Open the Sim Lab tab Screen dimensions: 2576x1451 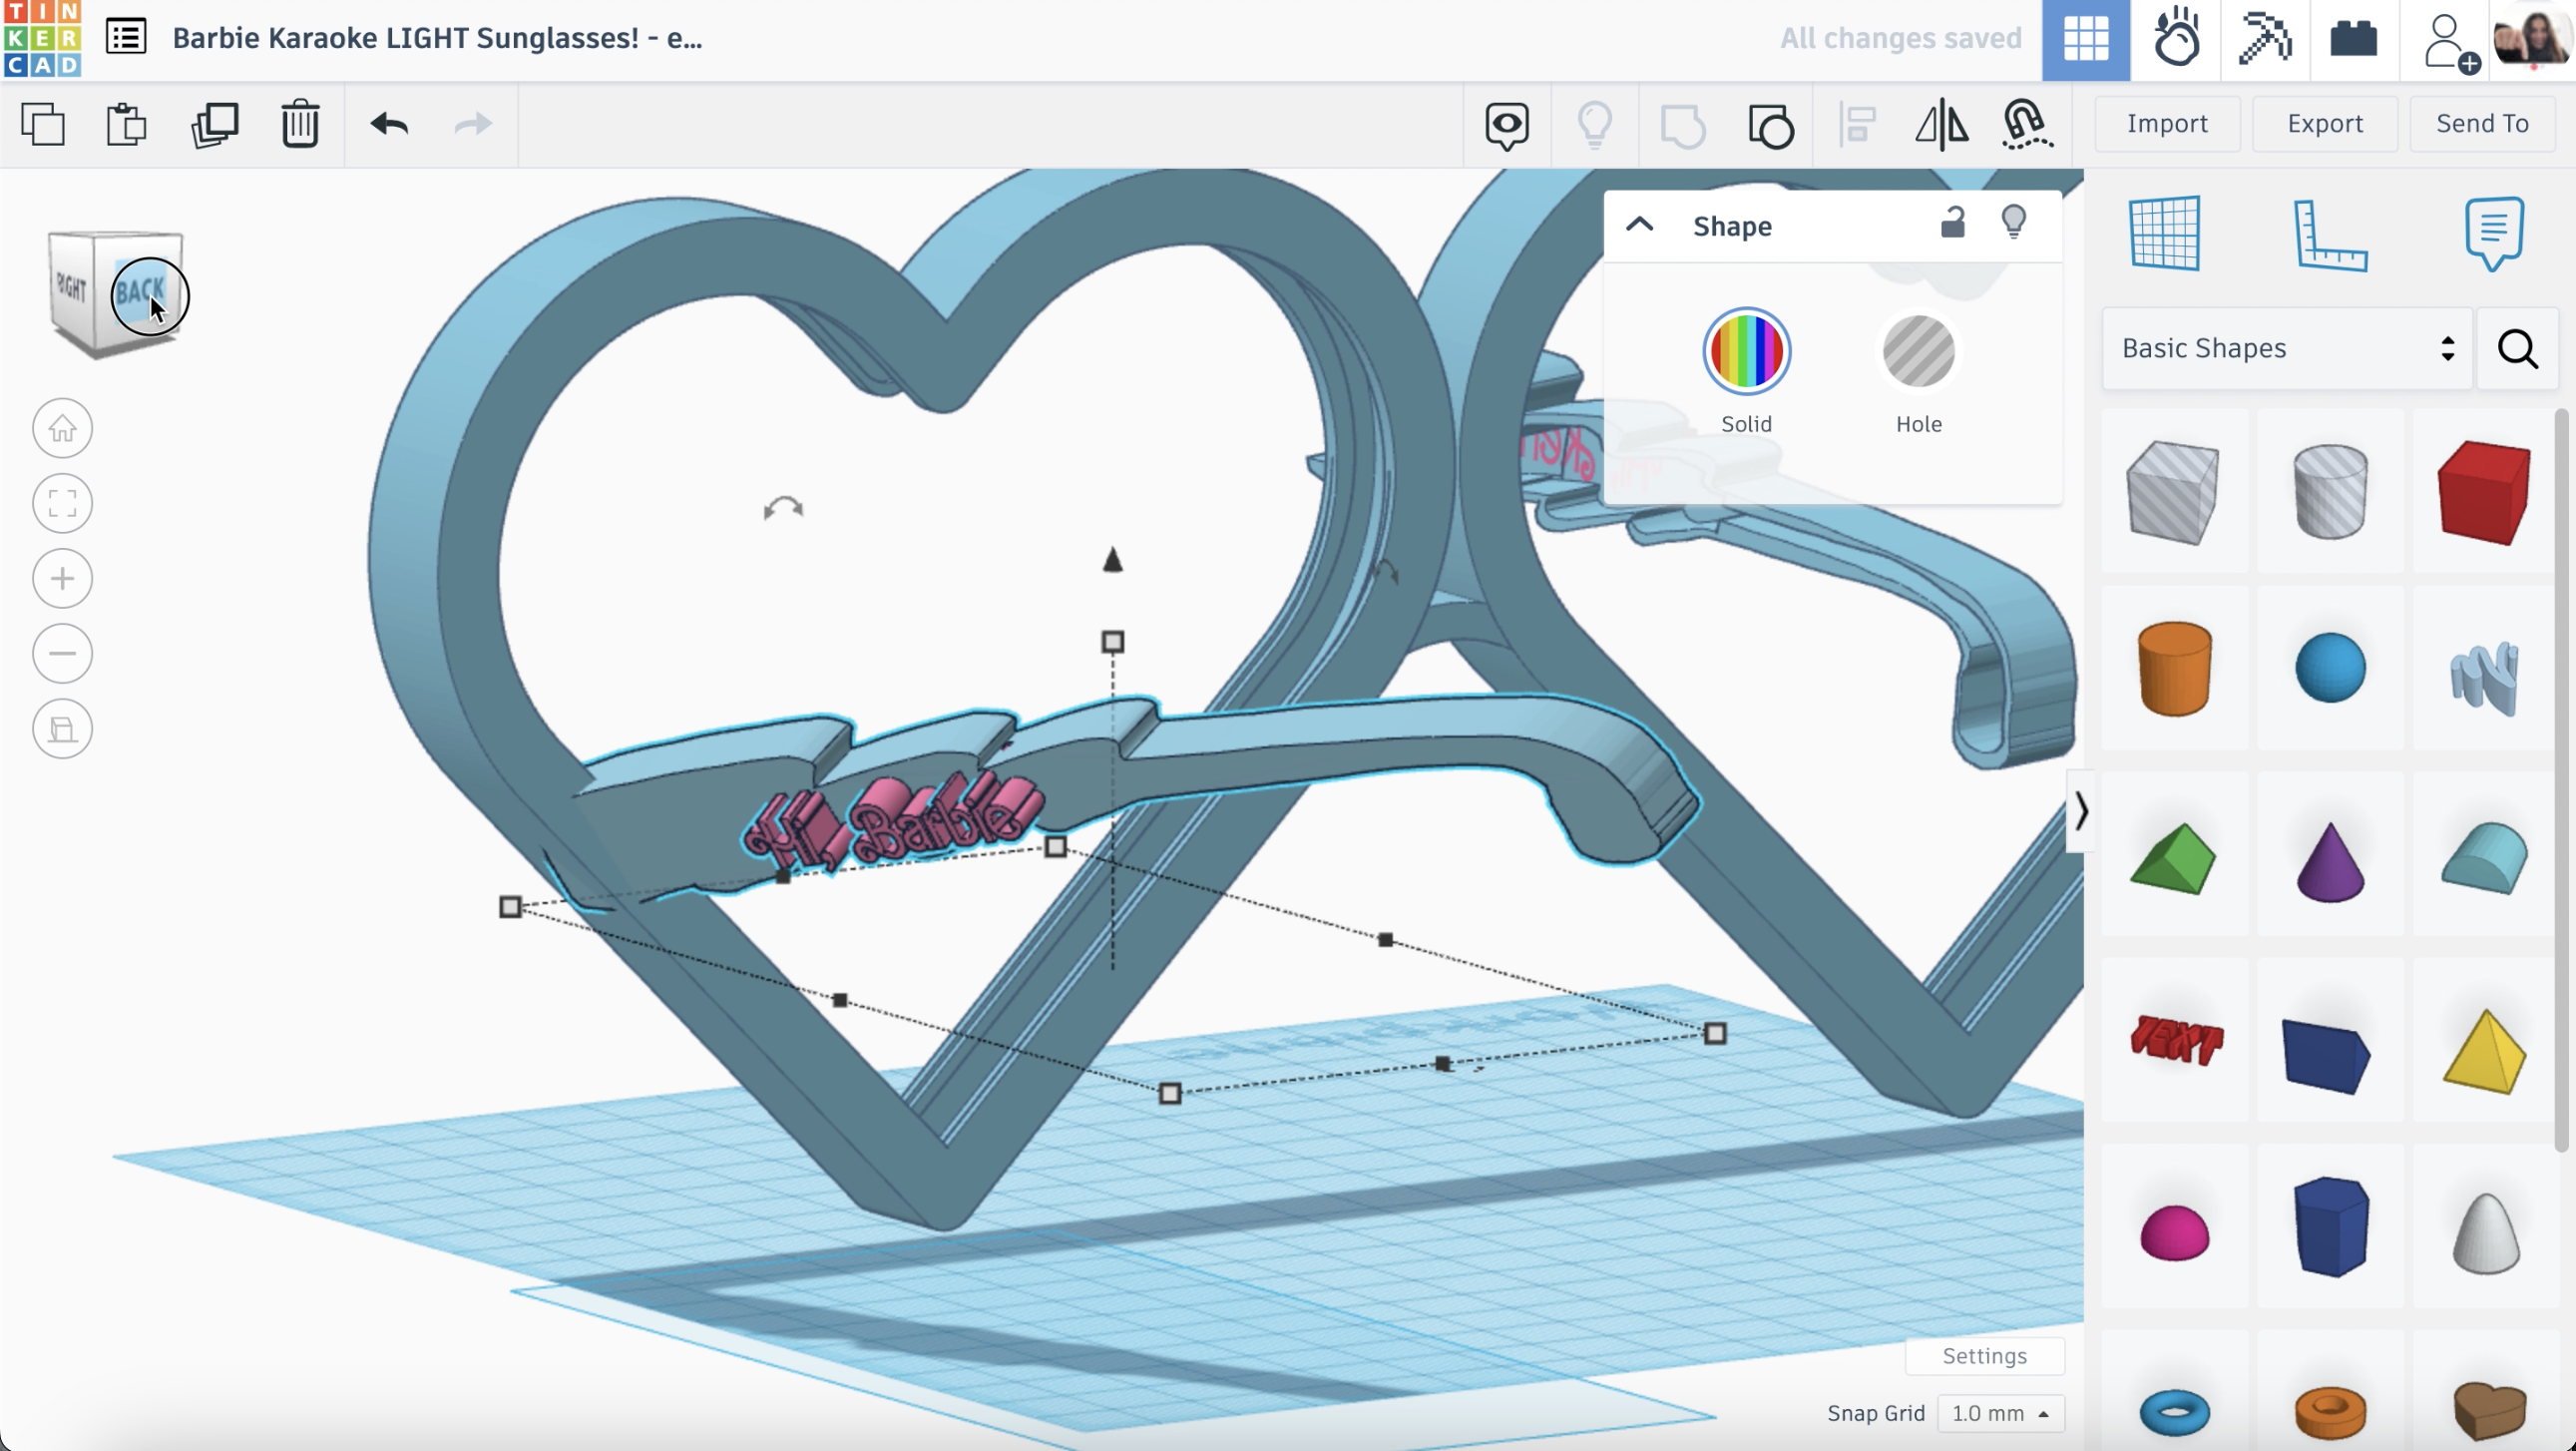pos(2175,40)
